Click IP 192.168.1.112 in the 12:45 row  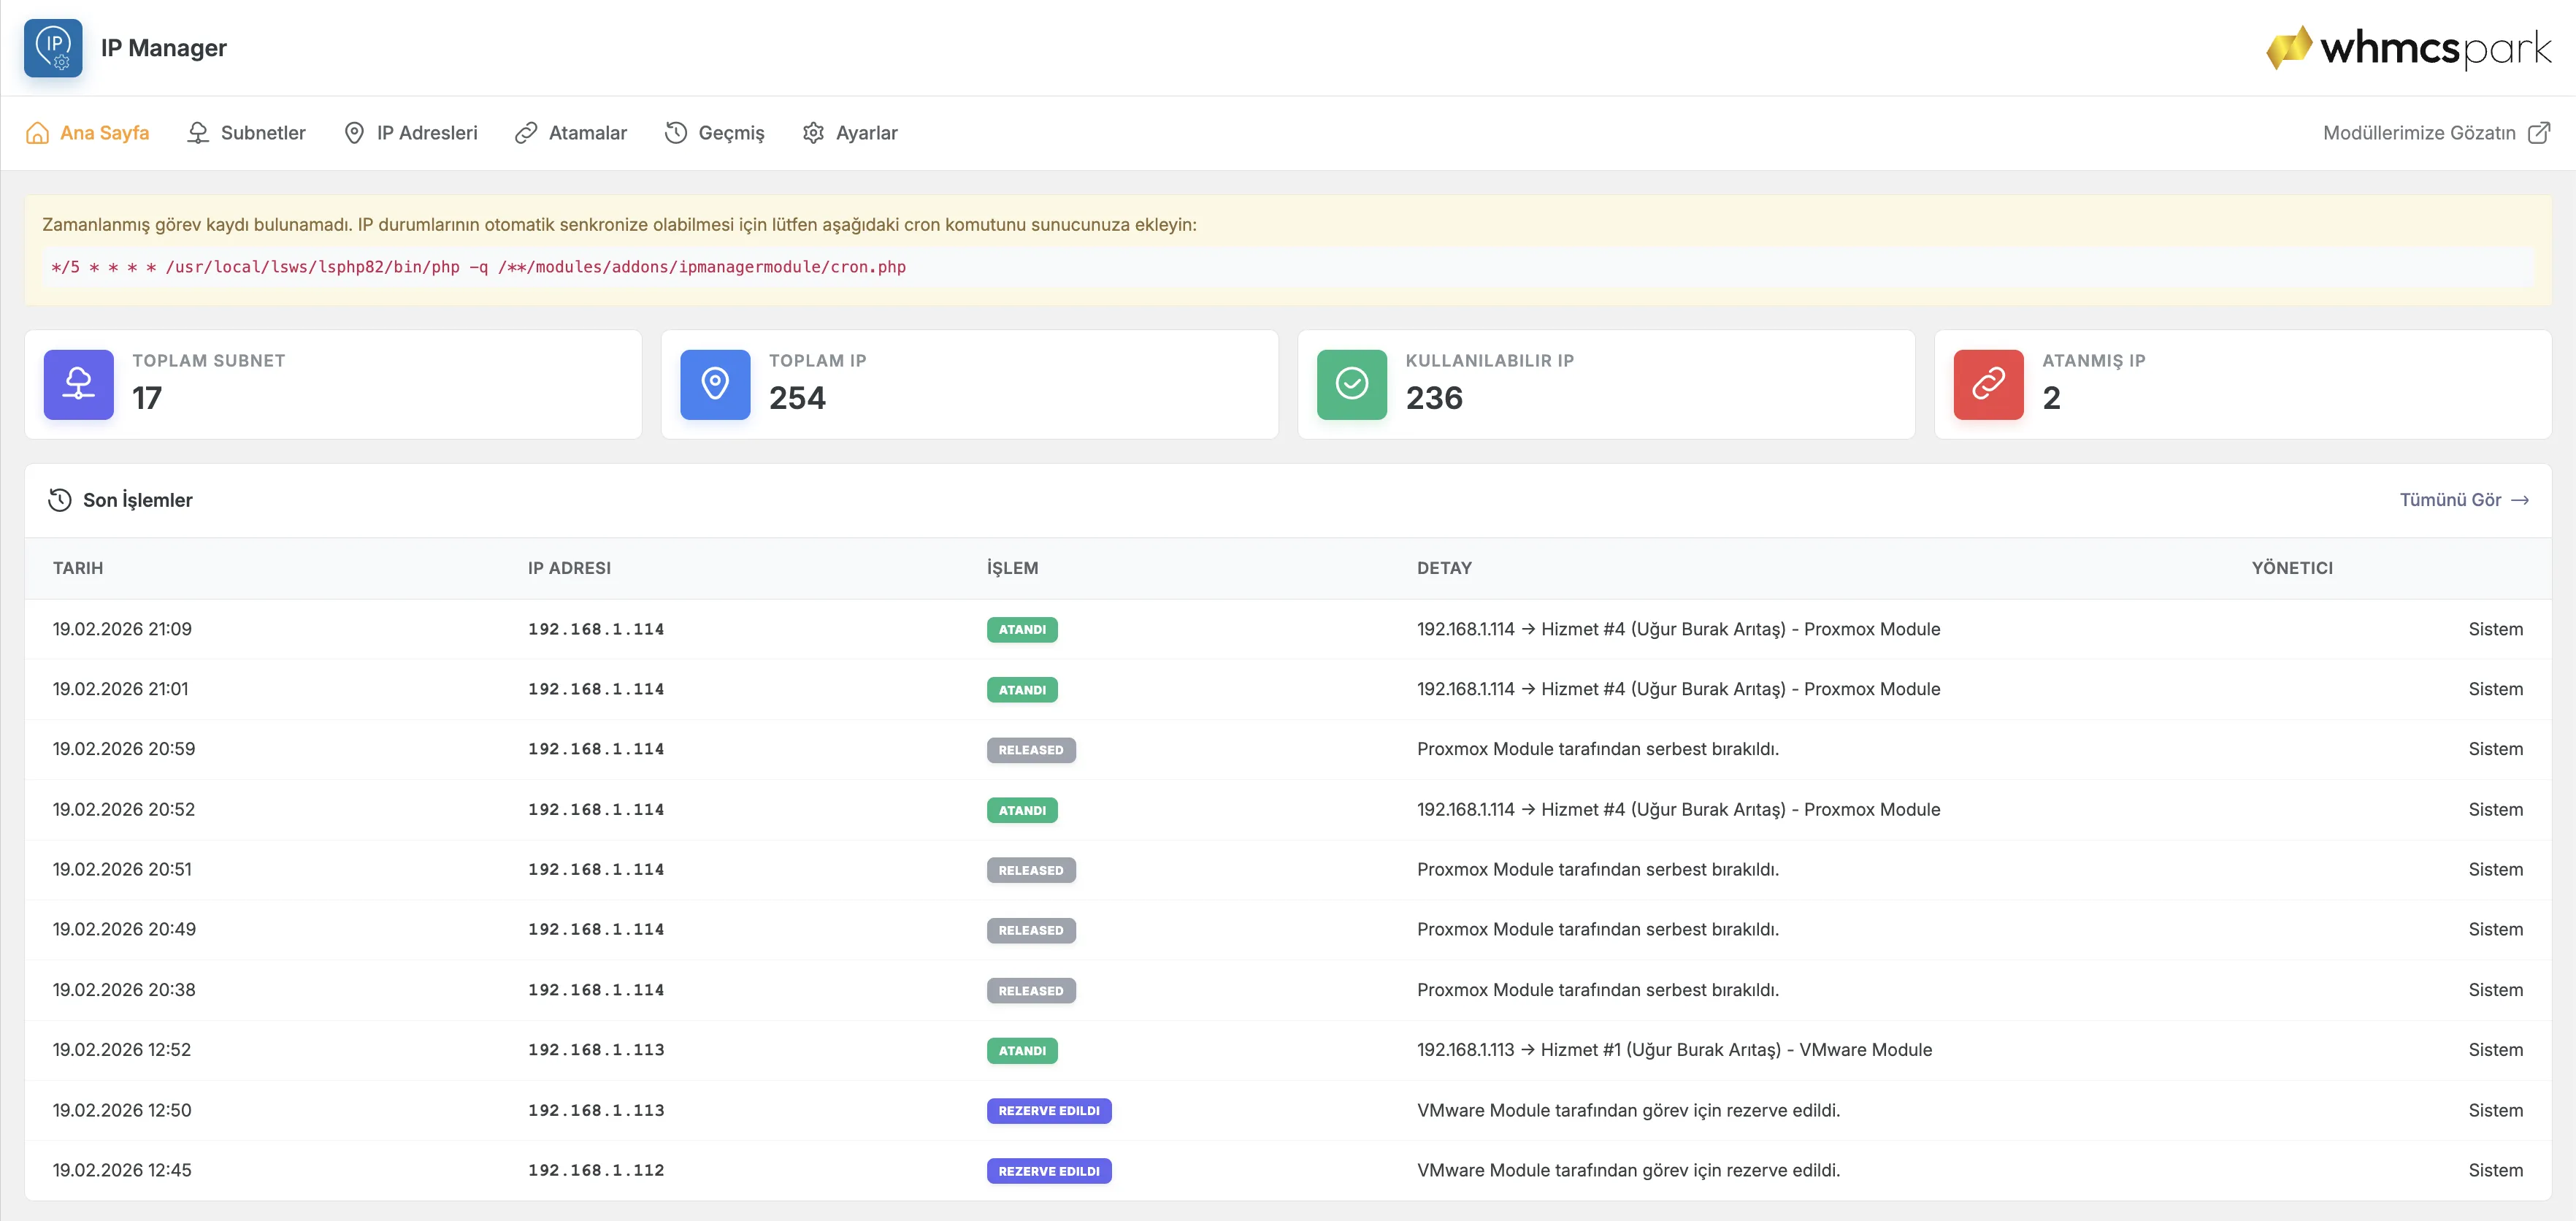pyautogui.click(x=596, y=1170)
